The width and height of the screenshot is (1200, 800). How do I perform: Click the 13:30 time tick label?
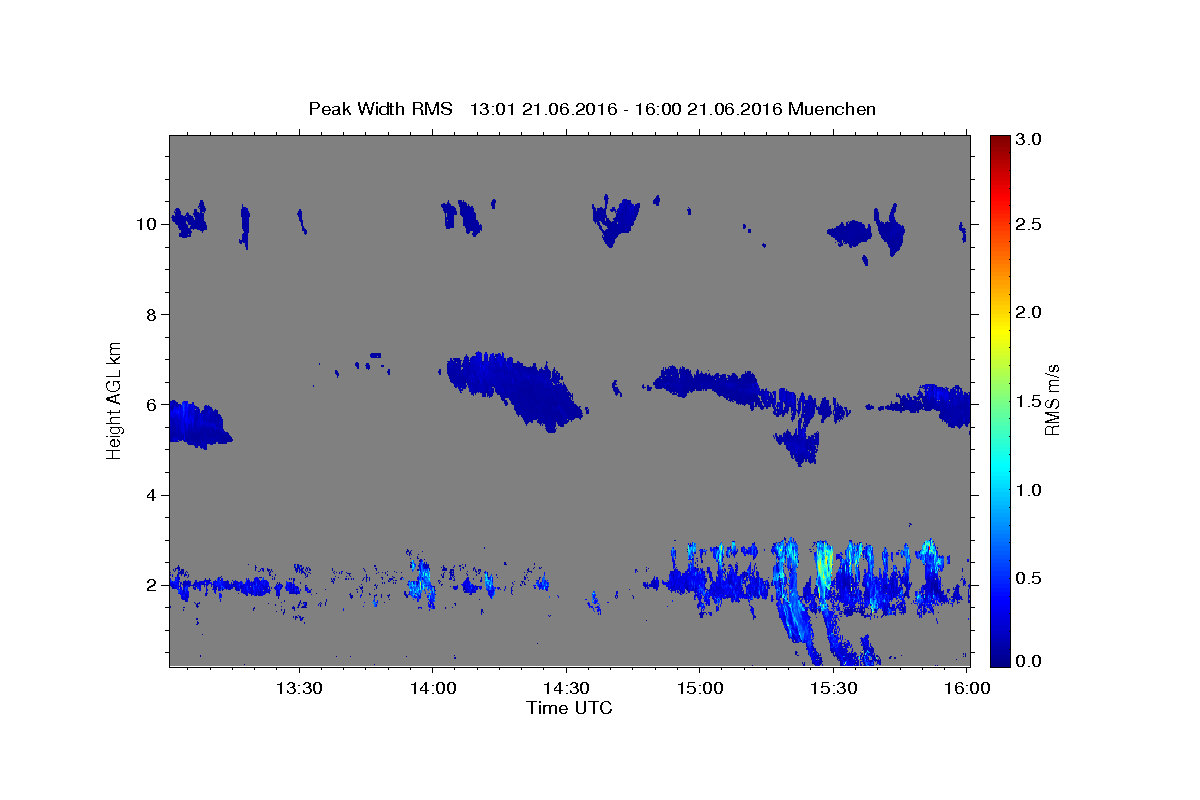[x=299, y=689]
